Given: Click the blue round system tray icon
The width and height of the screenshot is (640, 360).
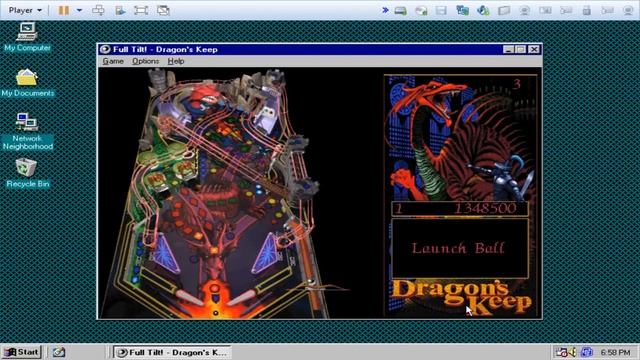Looking at the screenshot, I should (x=587, y=352).
